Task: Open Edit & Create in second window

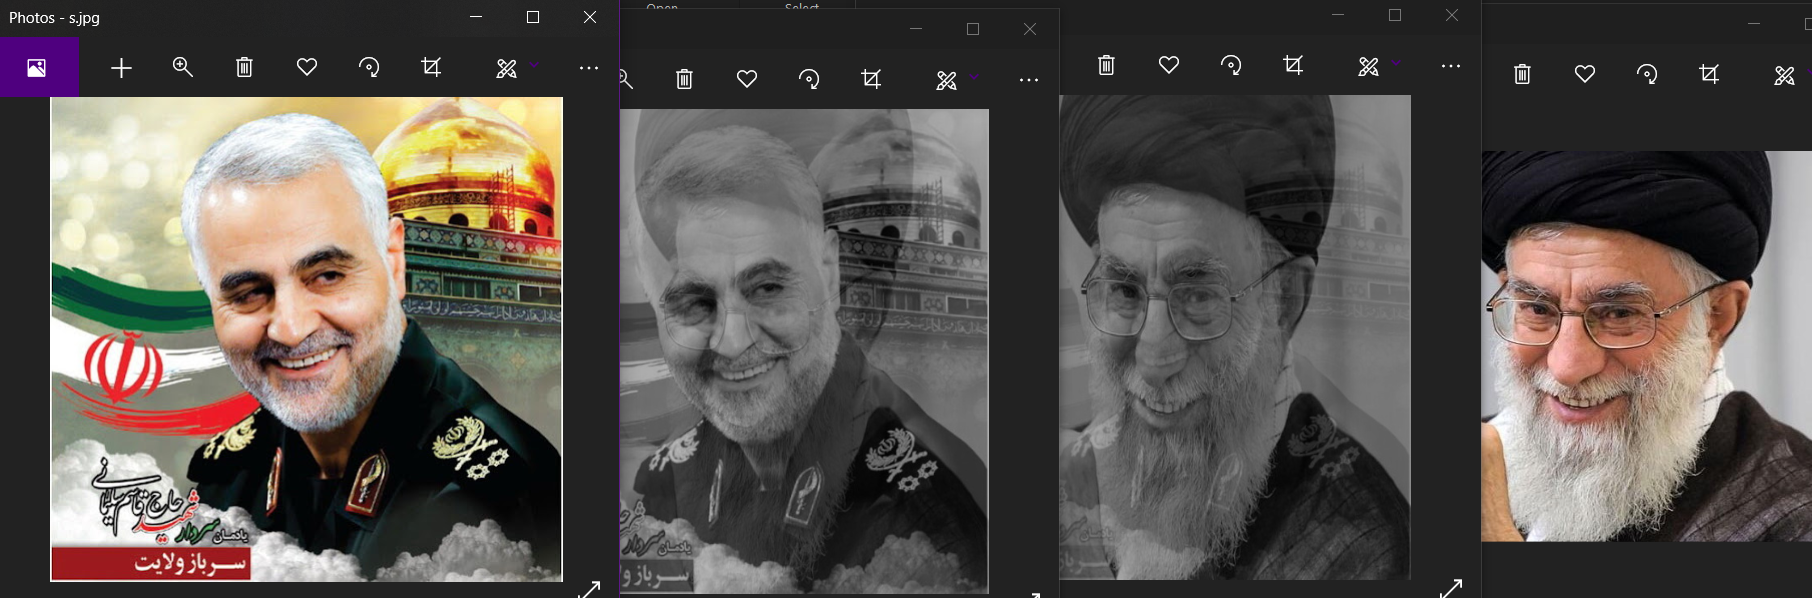Action: point(947,80)
